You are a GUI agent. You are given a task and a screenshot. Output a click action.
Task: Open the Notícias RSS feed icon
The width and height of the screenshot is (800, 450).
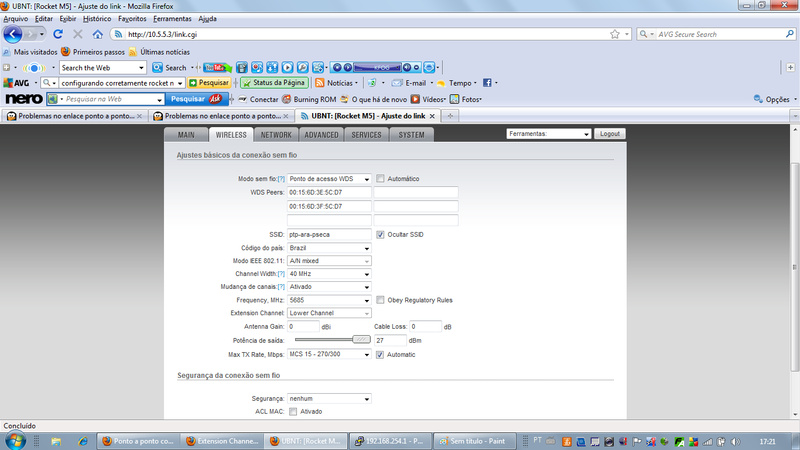pos(320,83)
